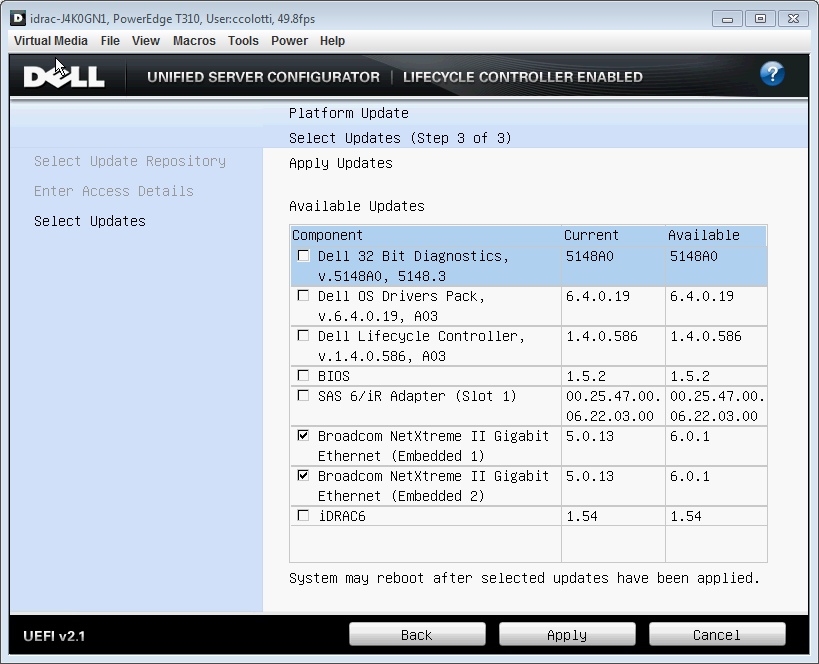The image size is (819, 664).
Task: Click iDRAC6 available version 1.54
Action: point(686,516)
